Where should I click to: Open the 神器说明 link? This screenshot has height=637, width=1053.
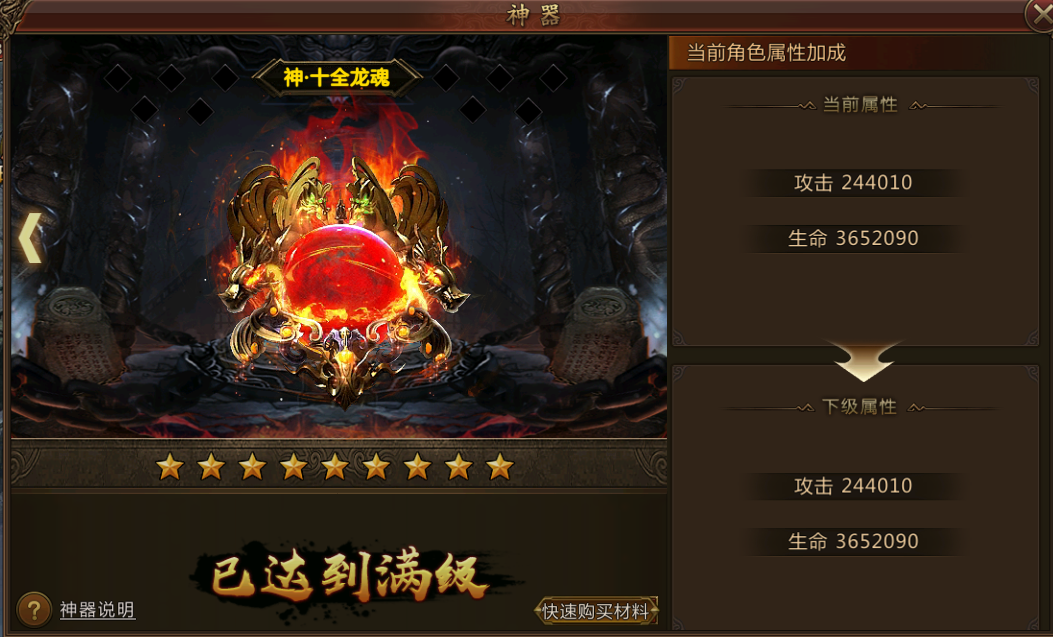97,610
